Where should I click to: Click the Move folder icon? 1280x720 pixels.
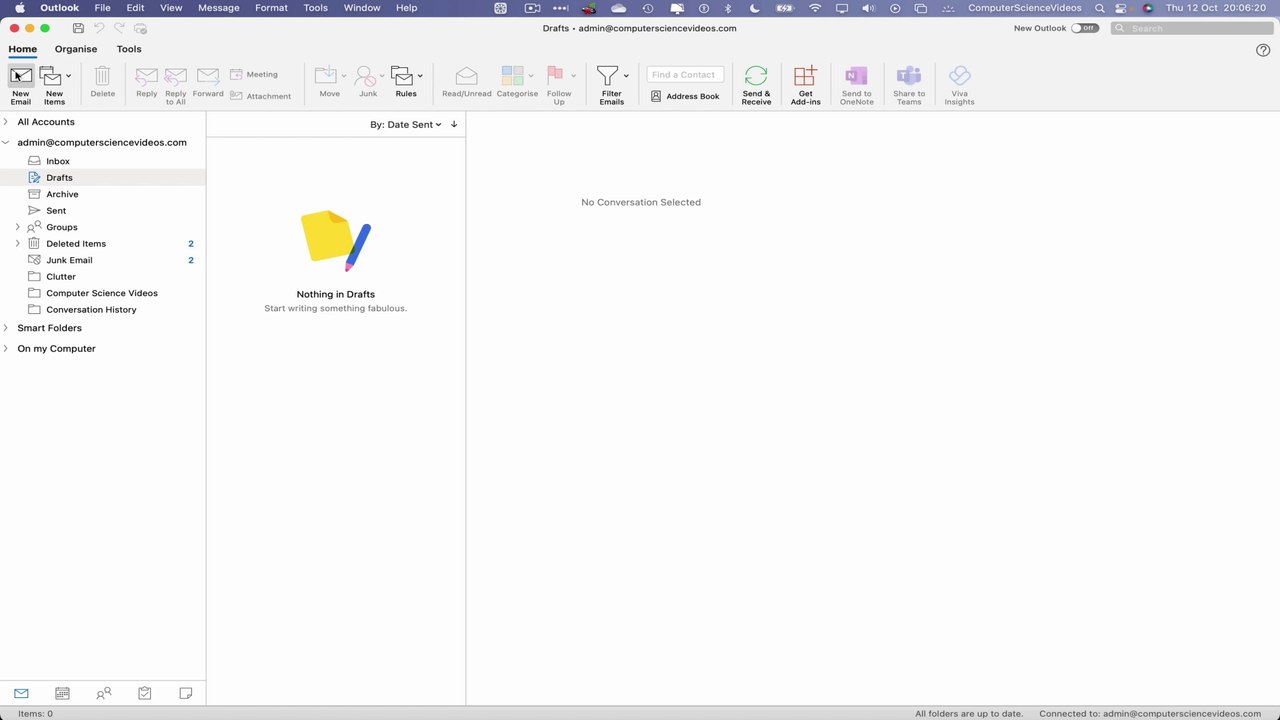coord(326,76)
